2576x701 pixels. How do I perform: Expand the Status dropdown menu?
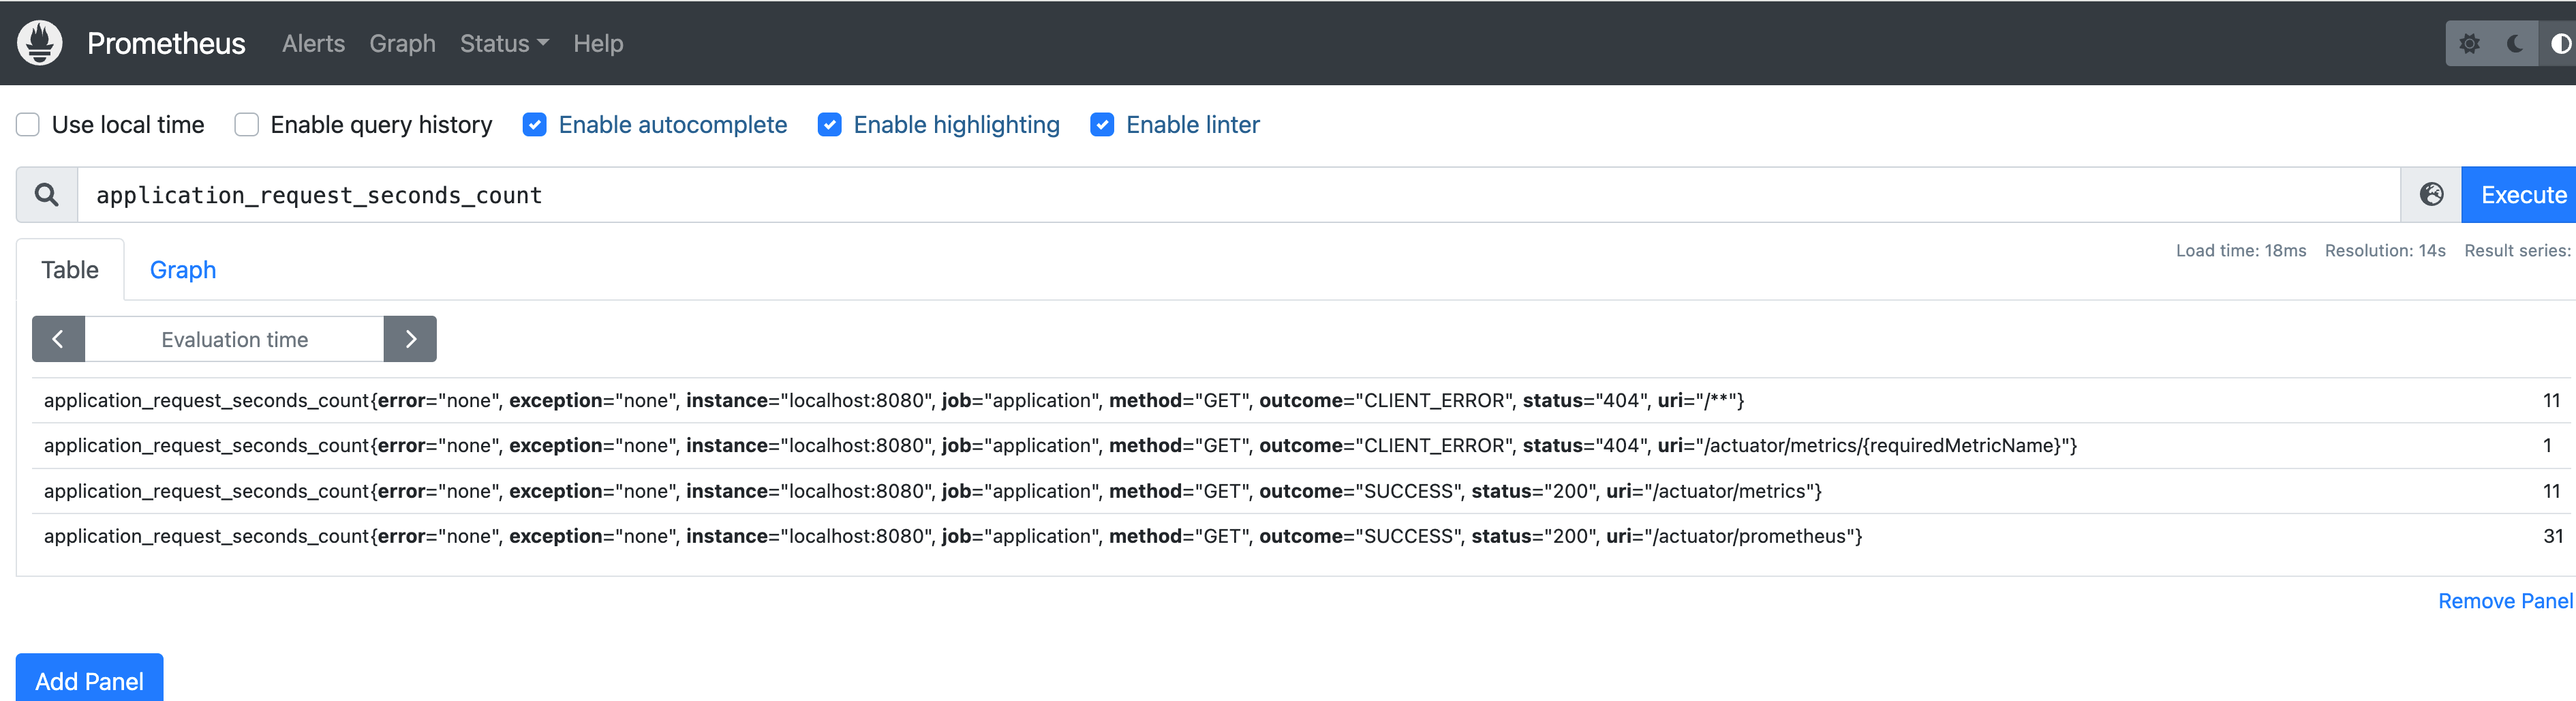(x=504, y=44)
